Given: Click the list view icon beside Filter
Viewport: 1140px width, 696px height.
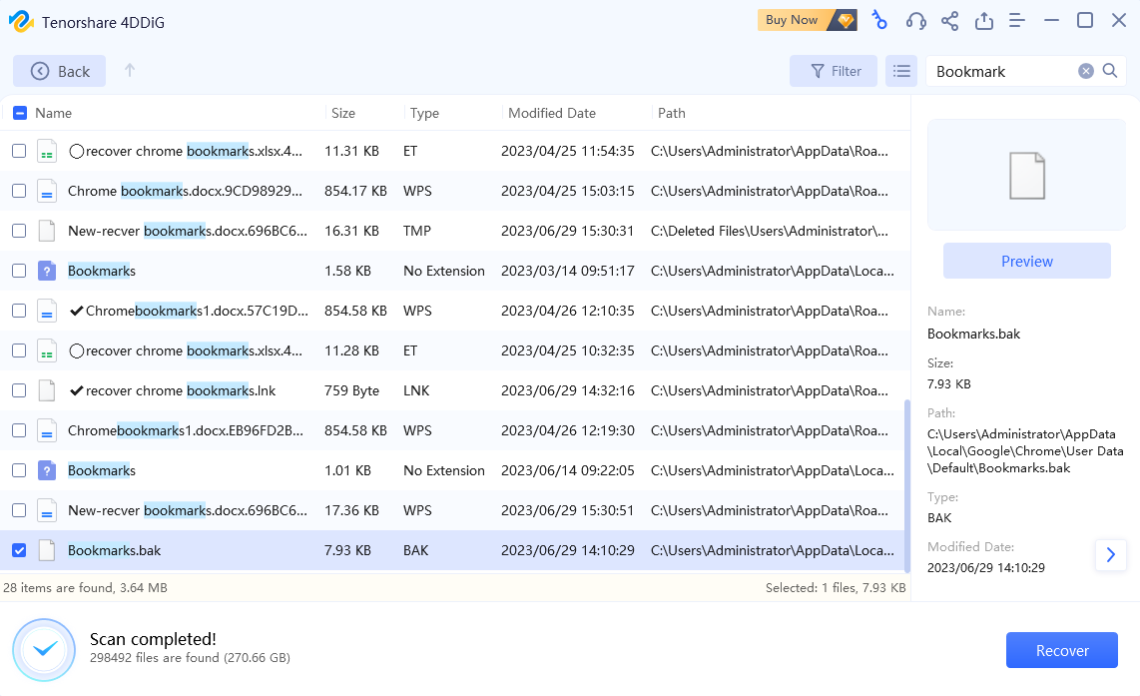Looking at the screenshot, I should (x=901, y=70).
